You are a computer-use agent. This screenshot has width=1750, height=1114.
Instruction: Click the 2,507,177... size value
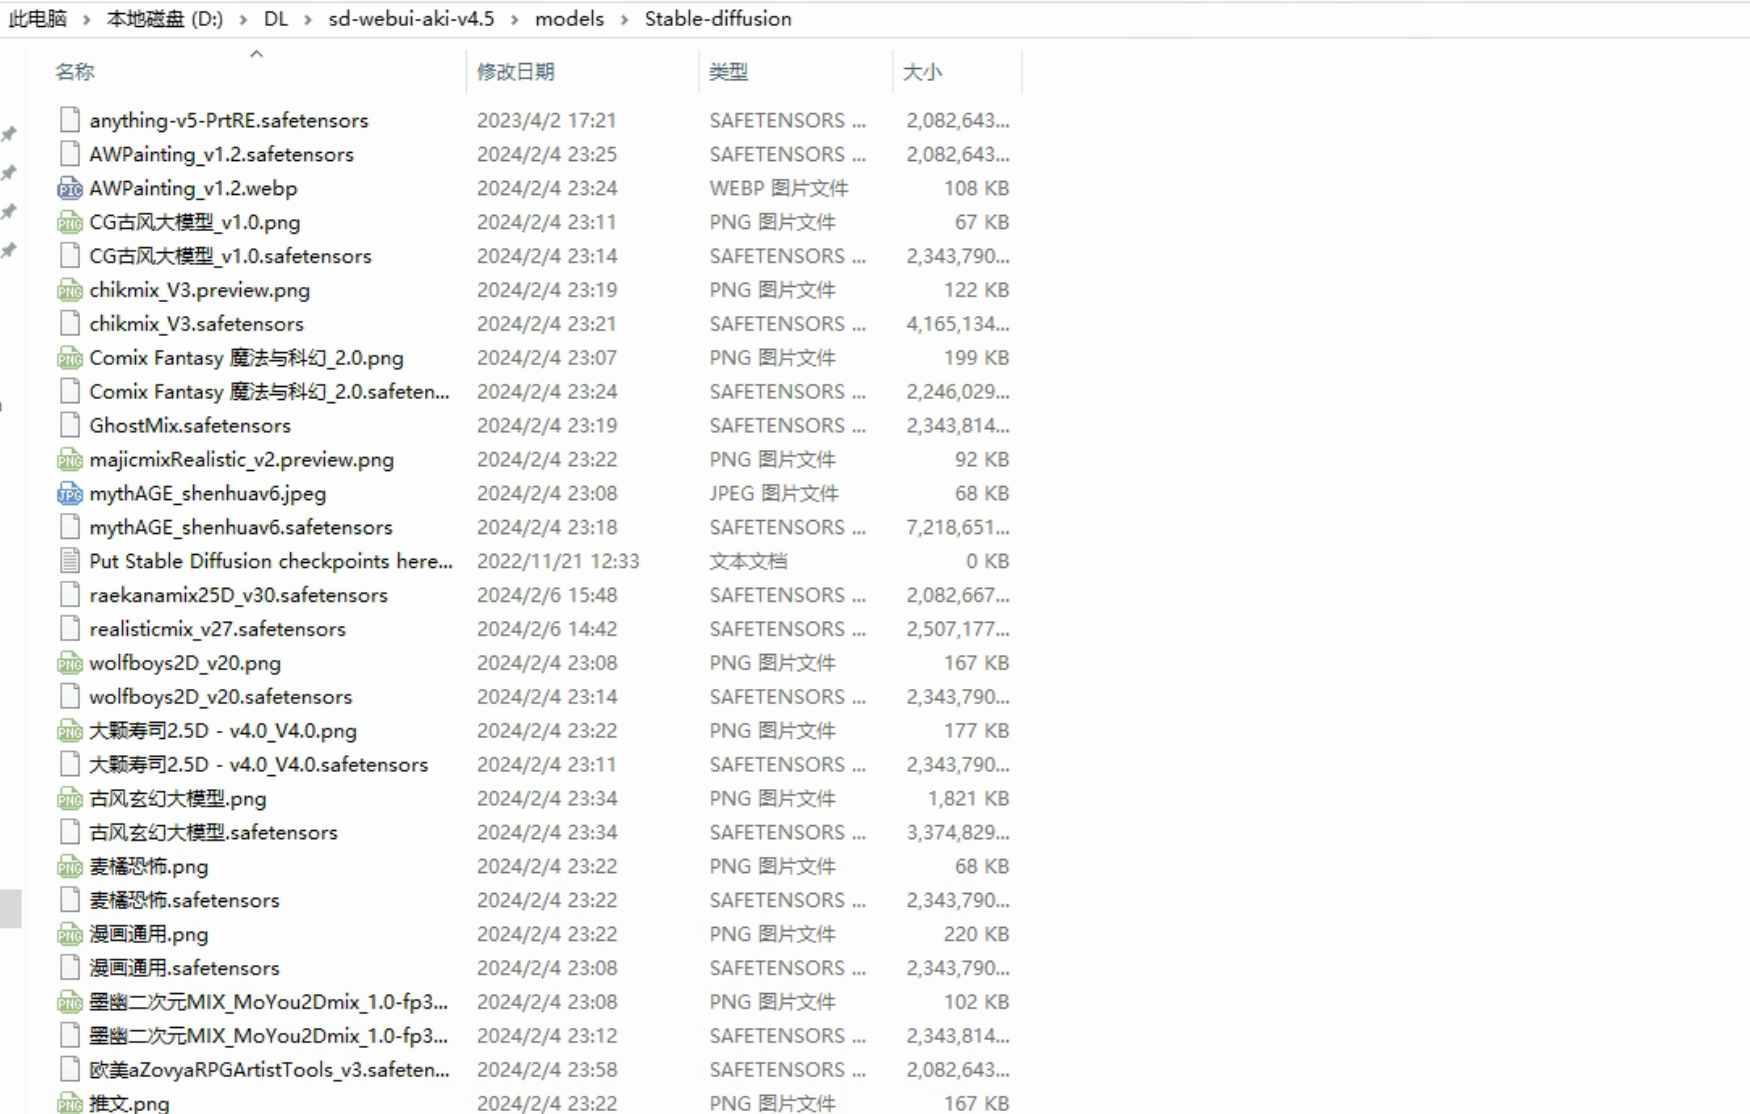(x=958, y=629)
